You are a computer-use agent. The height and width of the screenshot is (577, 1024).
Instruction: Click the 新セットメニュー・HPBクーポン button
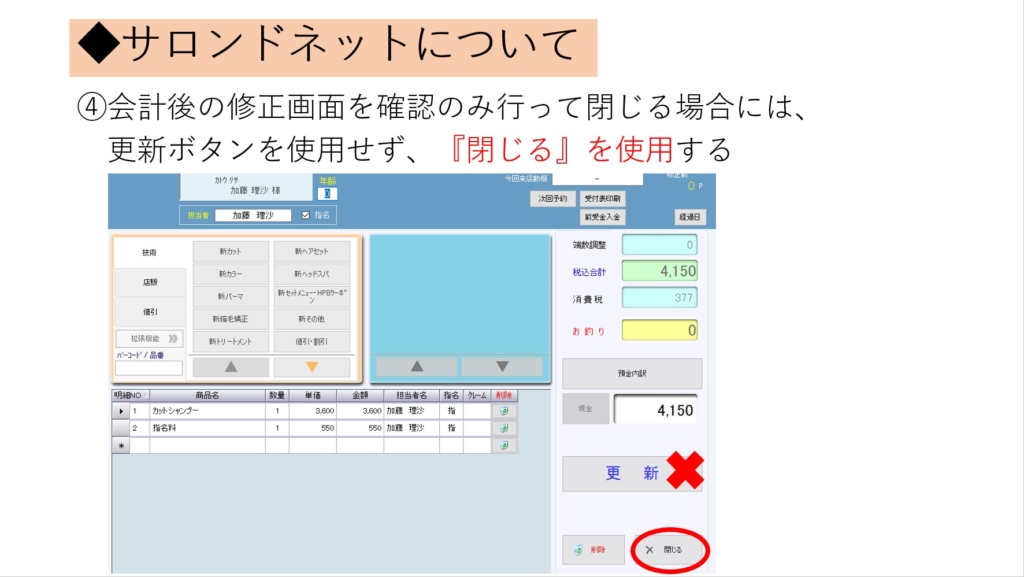click(x=312, y=296)
